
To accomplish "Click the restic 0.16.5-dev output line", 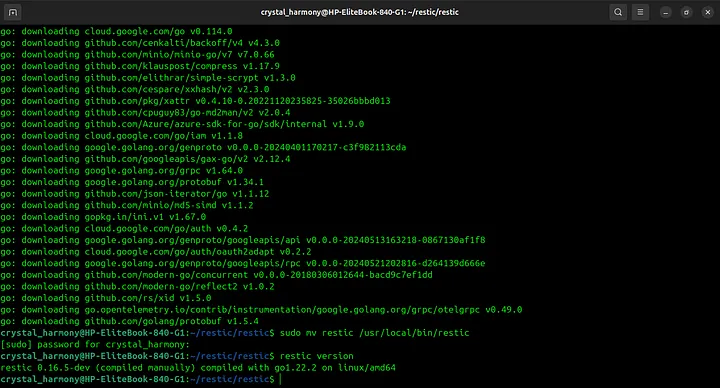I will (198, 367).
